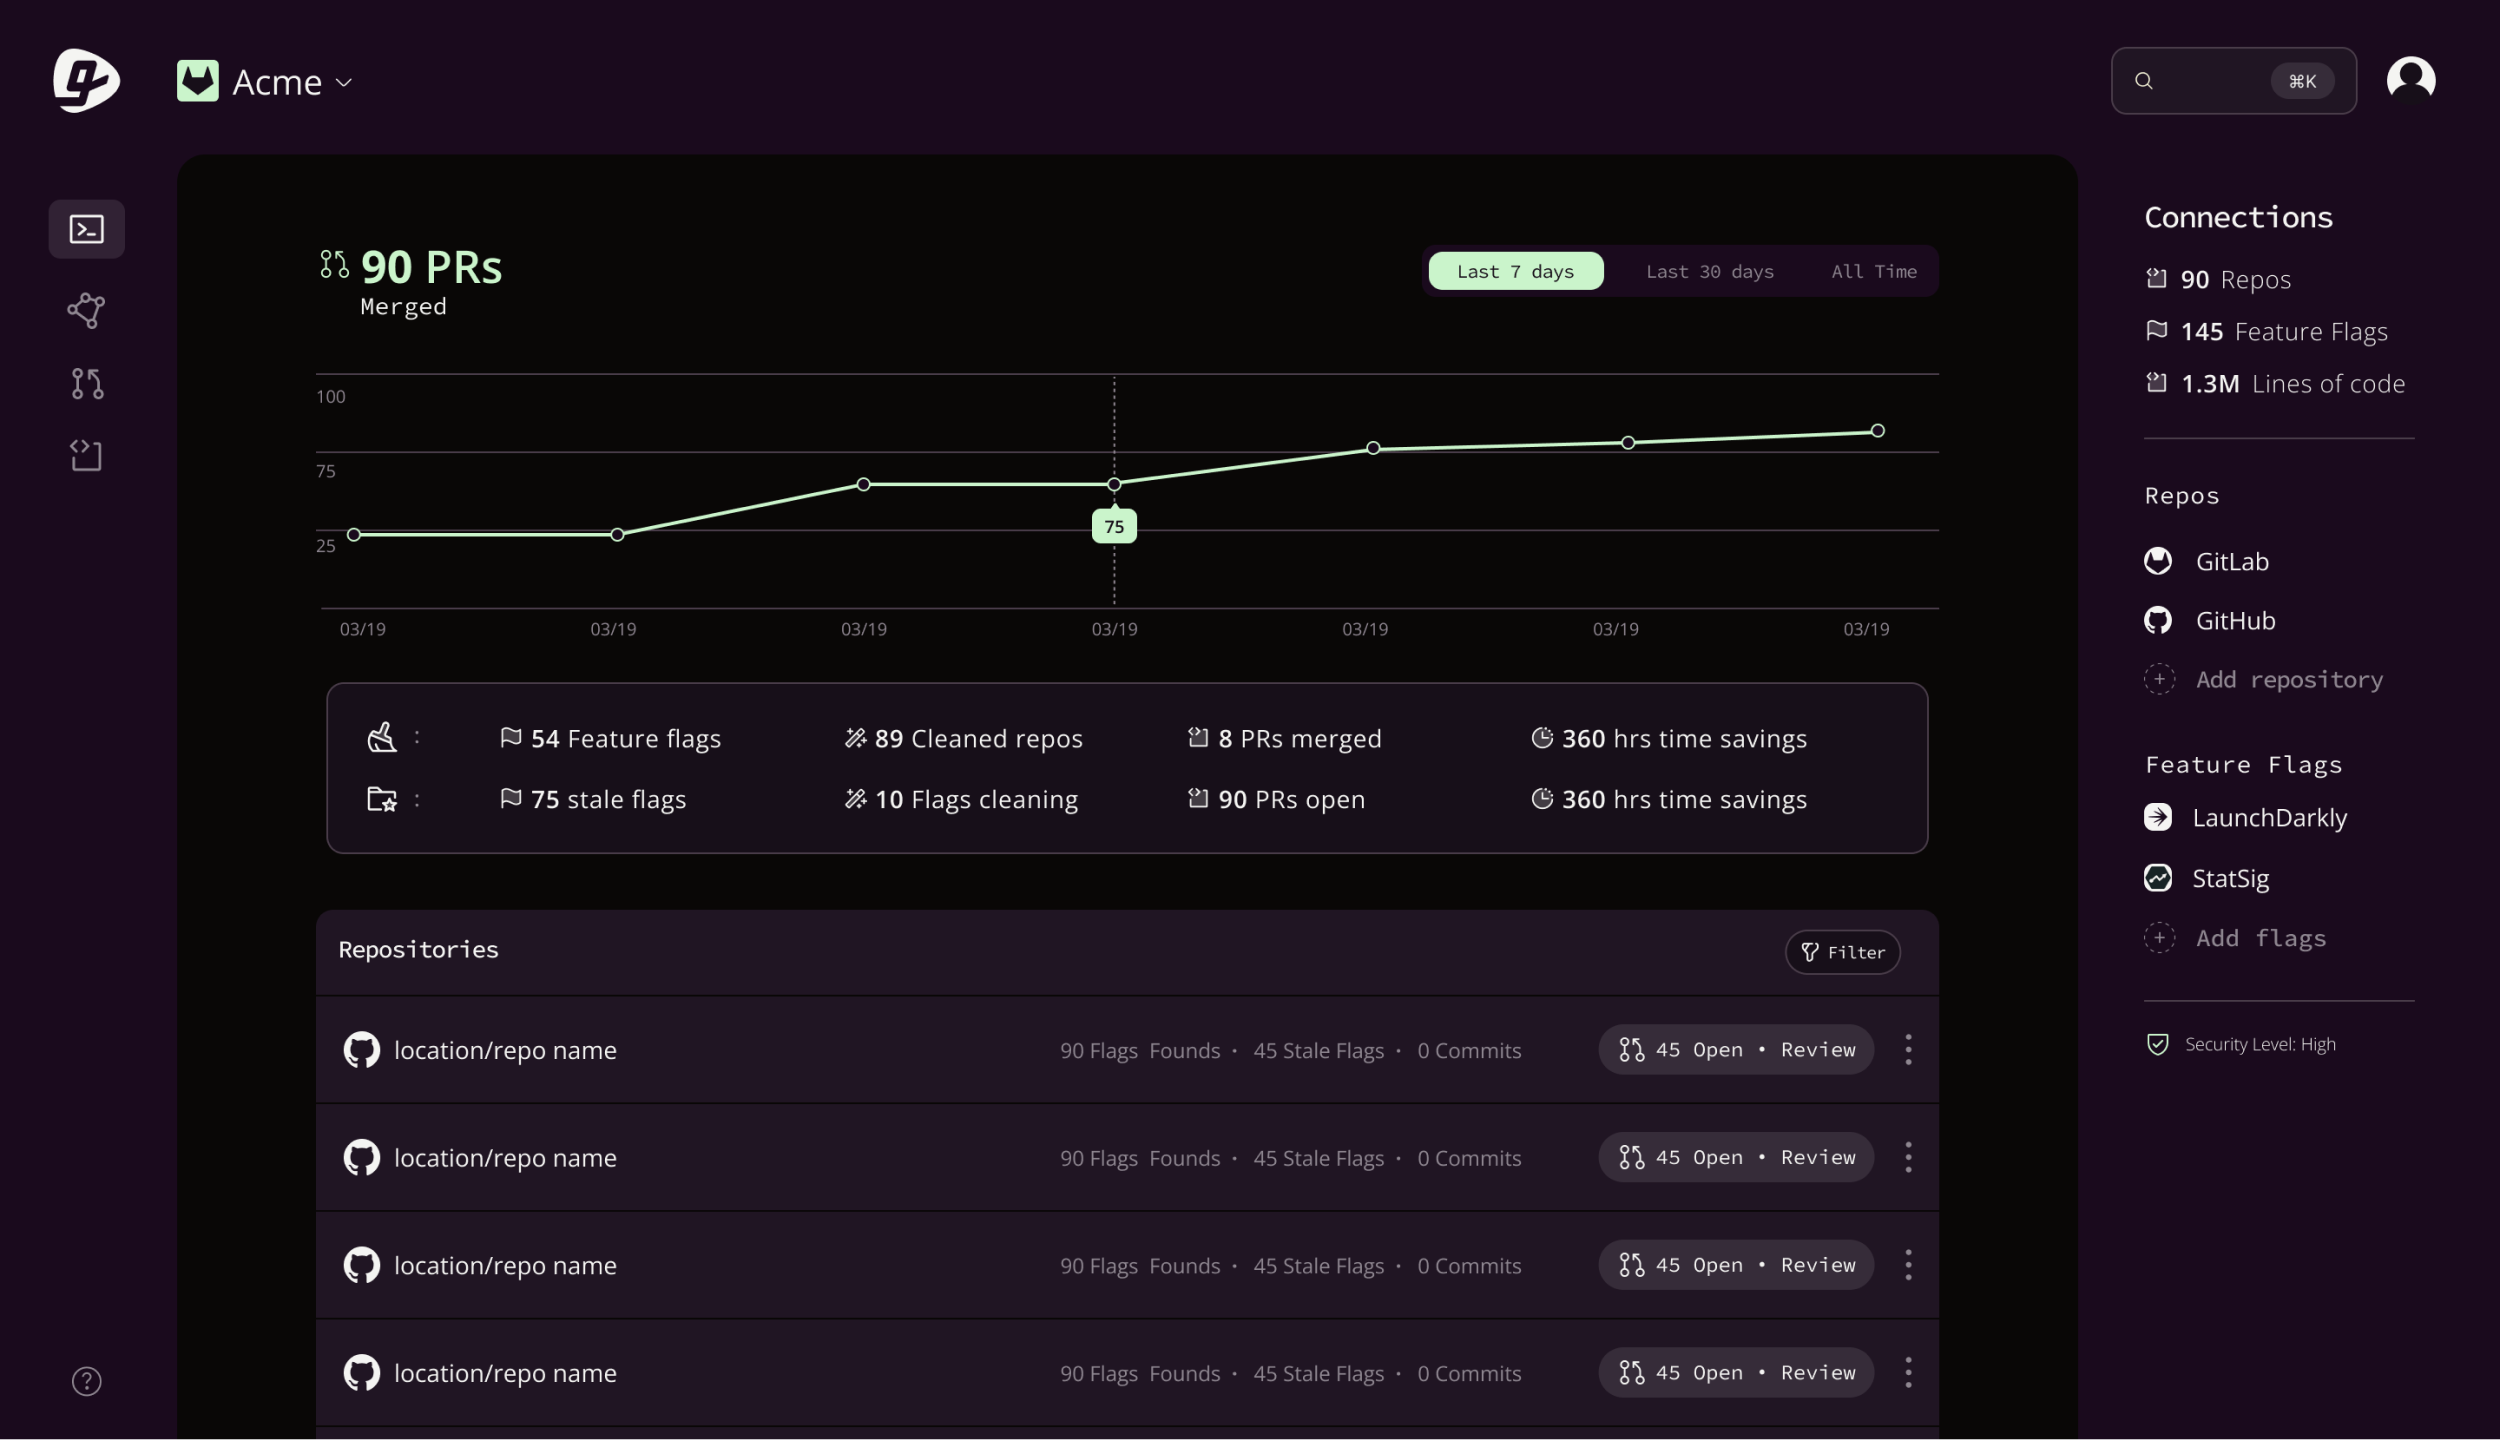
Task: Click 45 Open Review button, fourth repository
Action: coord(1735,1372)
